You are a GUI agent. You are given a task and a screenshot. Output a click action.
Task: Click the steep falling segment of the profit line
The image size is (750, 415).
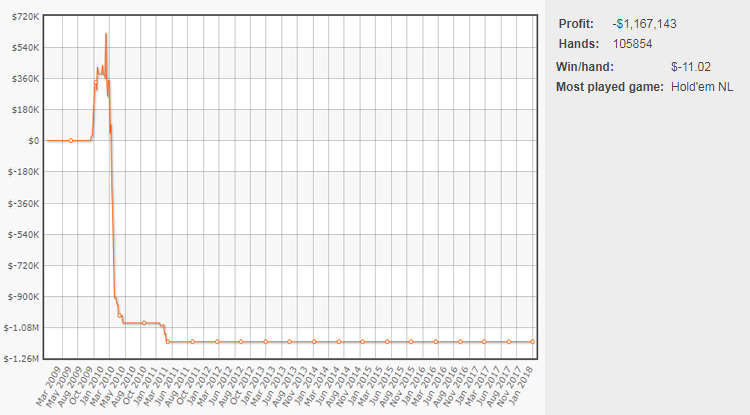point(112,220)
